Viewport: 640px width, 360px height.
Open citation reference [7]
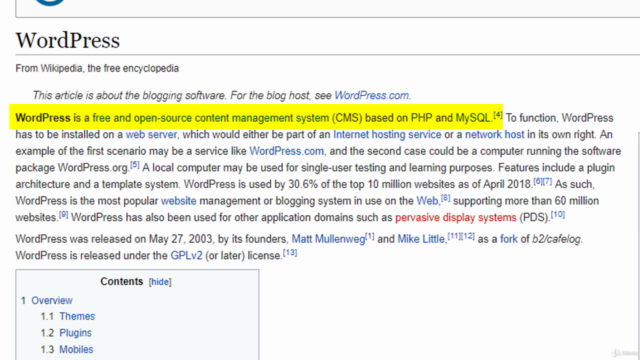[547, 182]
